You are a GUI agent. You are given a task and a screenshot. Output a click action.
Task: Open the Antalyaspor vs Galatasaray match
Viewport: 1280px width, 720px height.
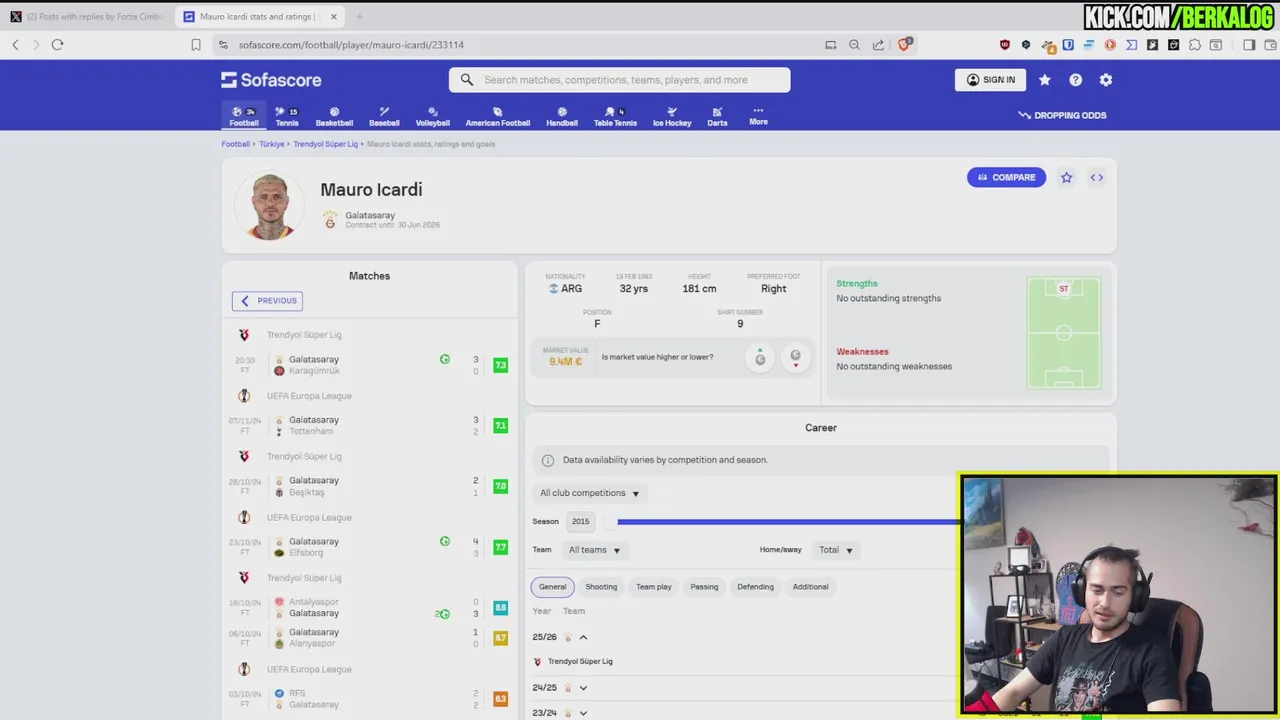(369, 608)
